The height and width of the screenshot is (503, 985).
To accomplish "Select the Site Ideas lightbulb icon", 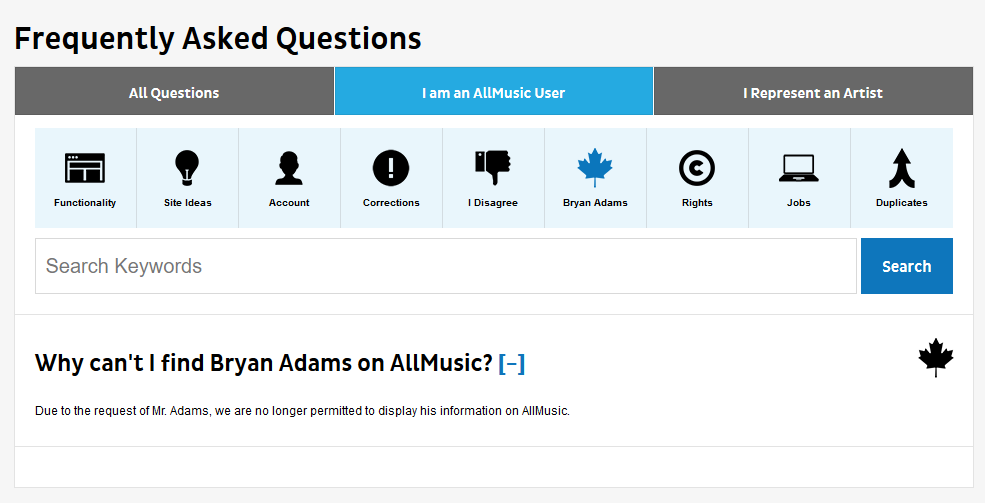I will (187, 167).
